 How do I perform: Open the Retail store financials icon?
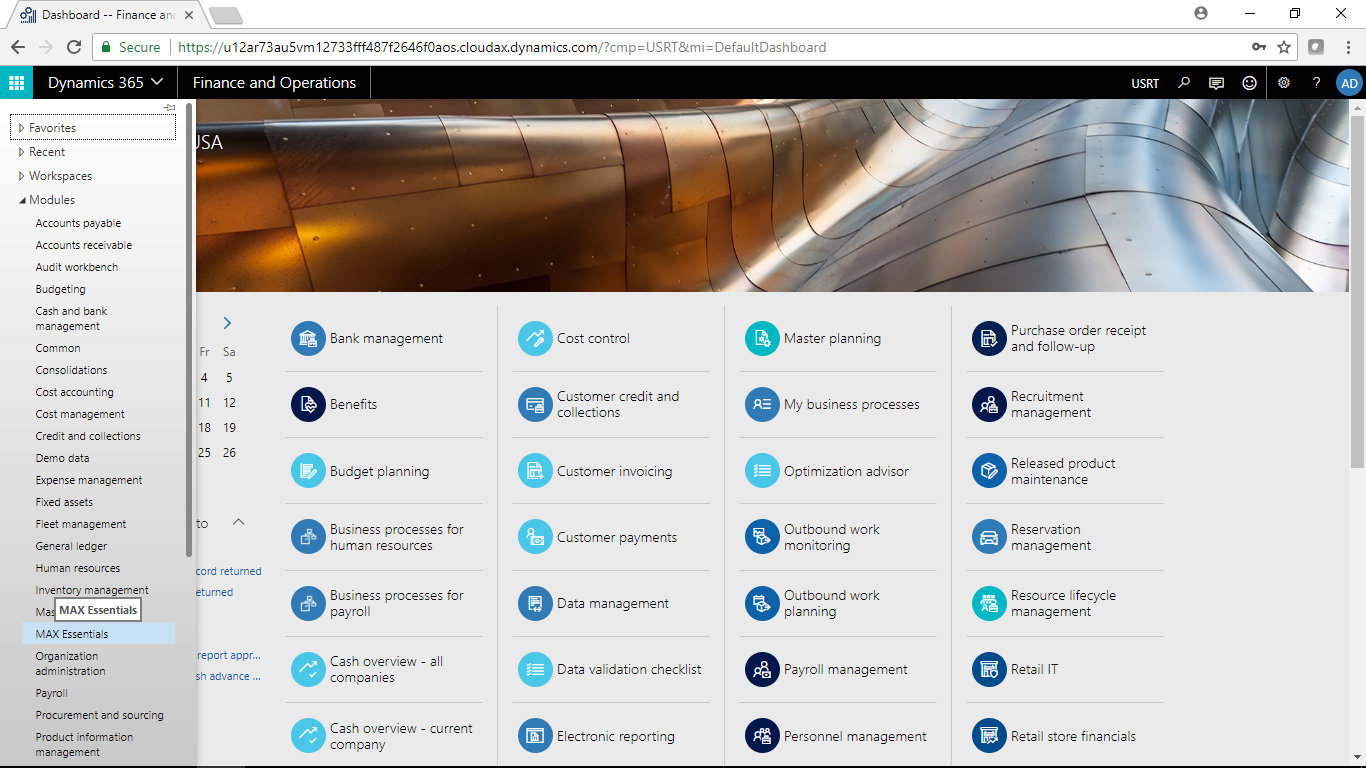989,736
